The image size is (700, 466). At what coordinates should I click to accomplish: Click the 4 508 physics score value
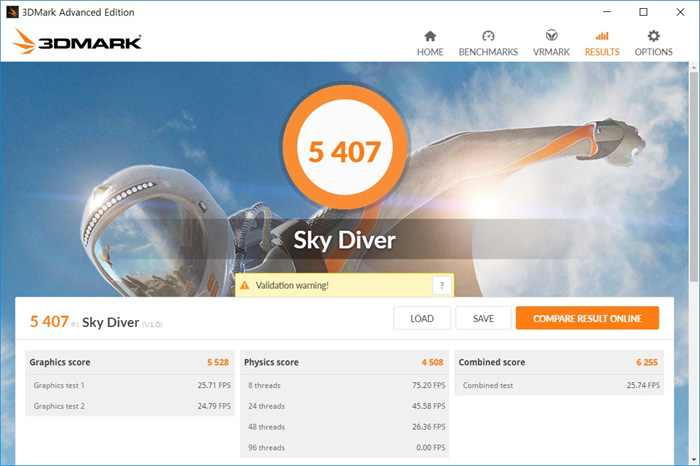pos(432,362)
